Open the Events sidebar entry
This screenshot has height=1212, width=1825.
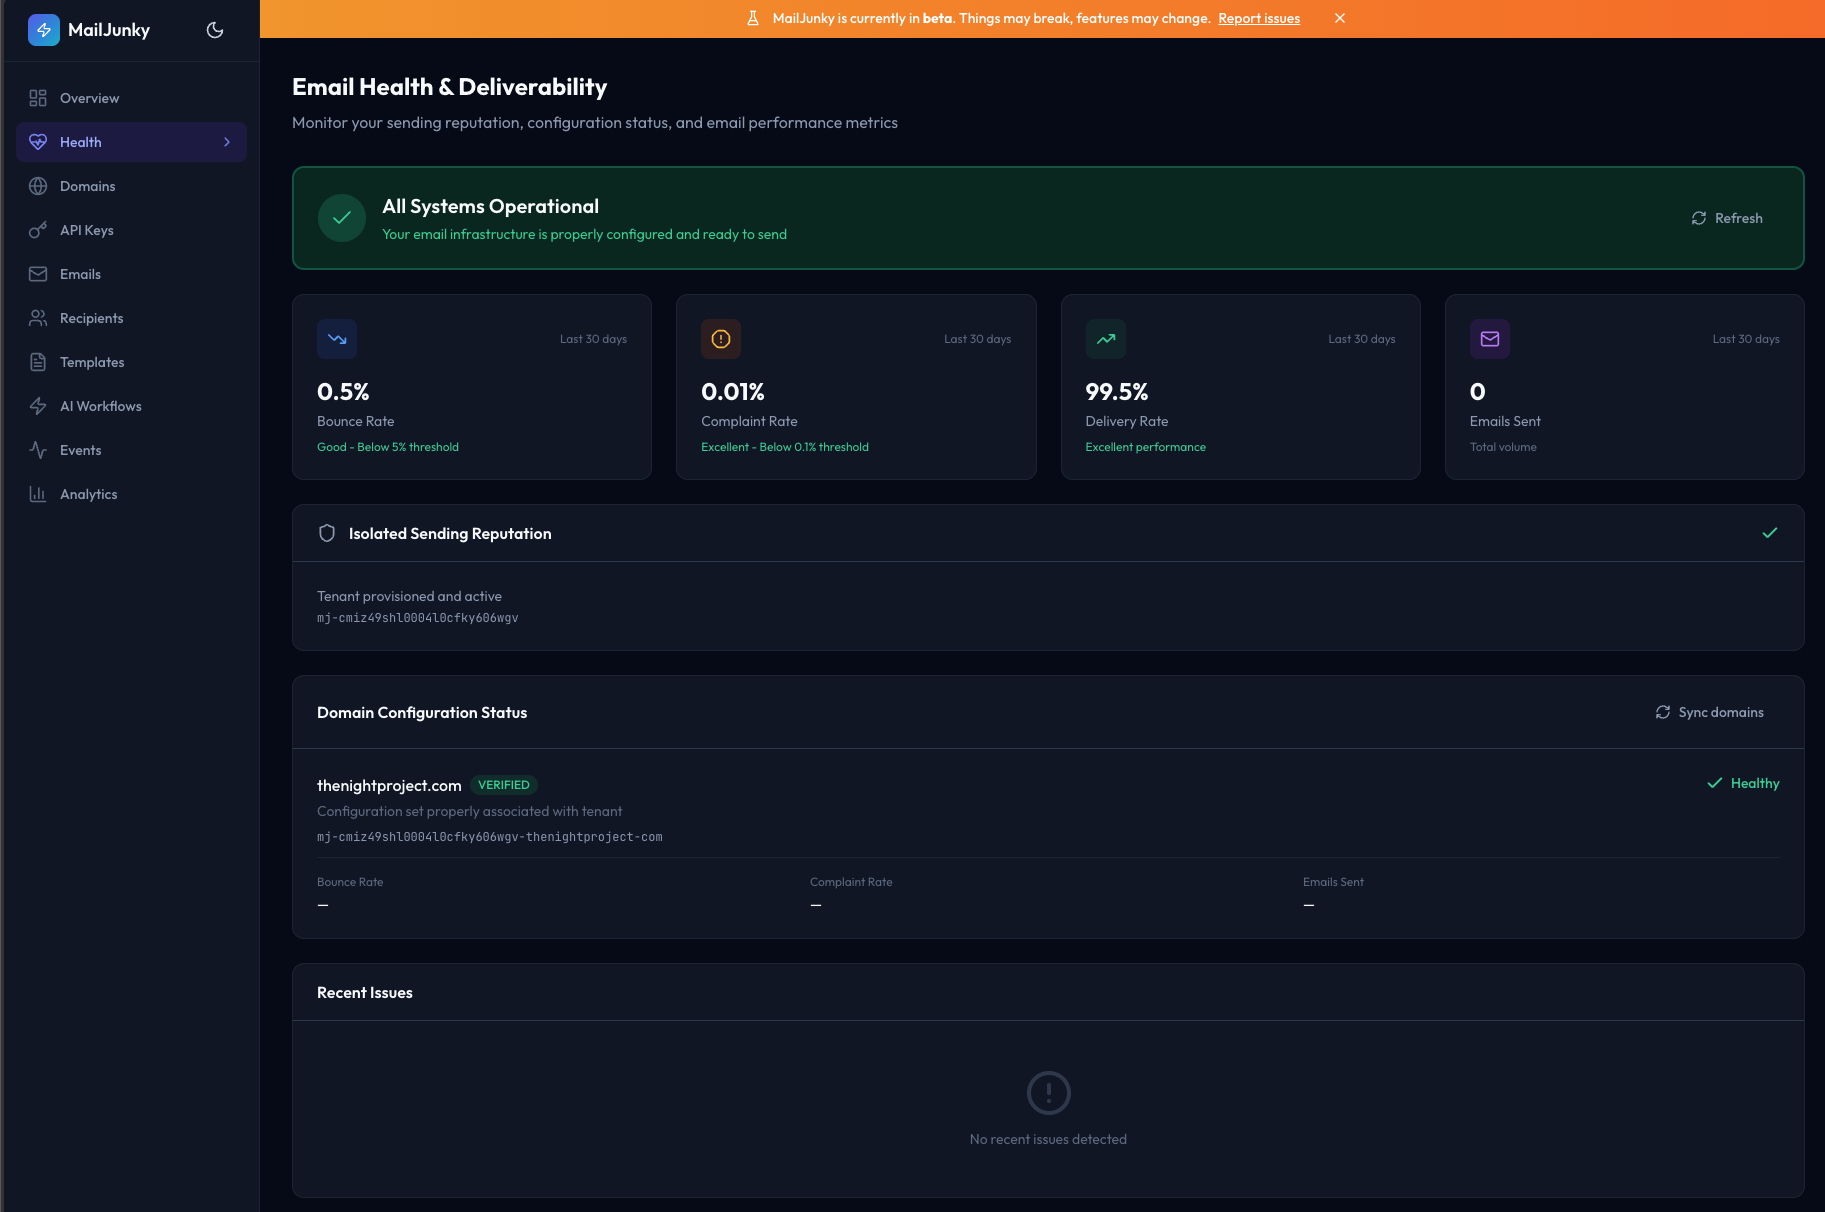80,450
